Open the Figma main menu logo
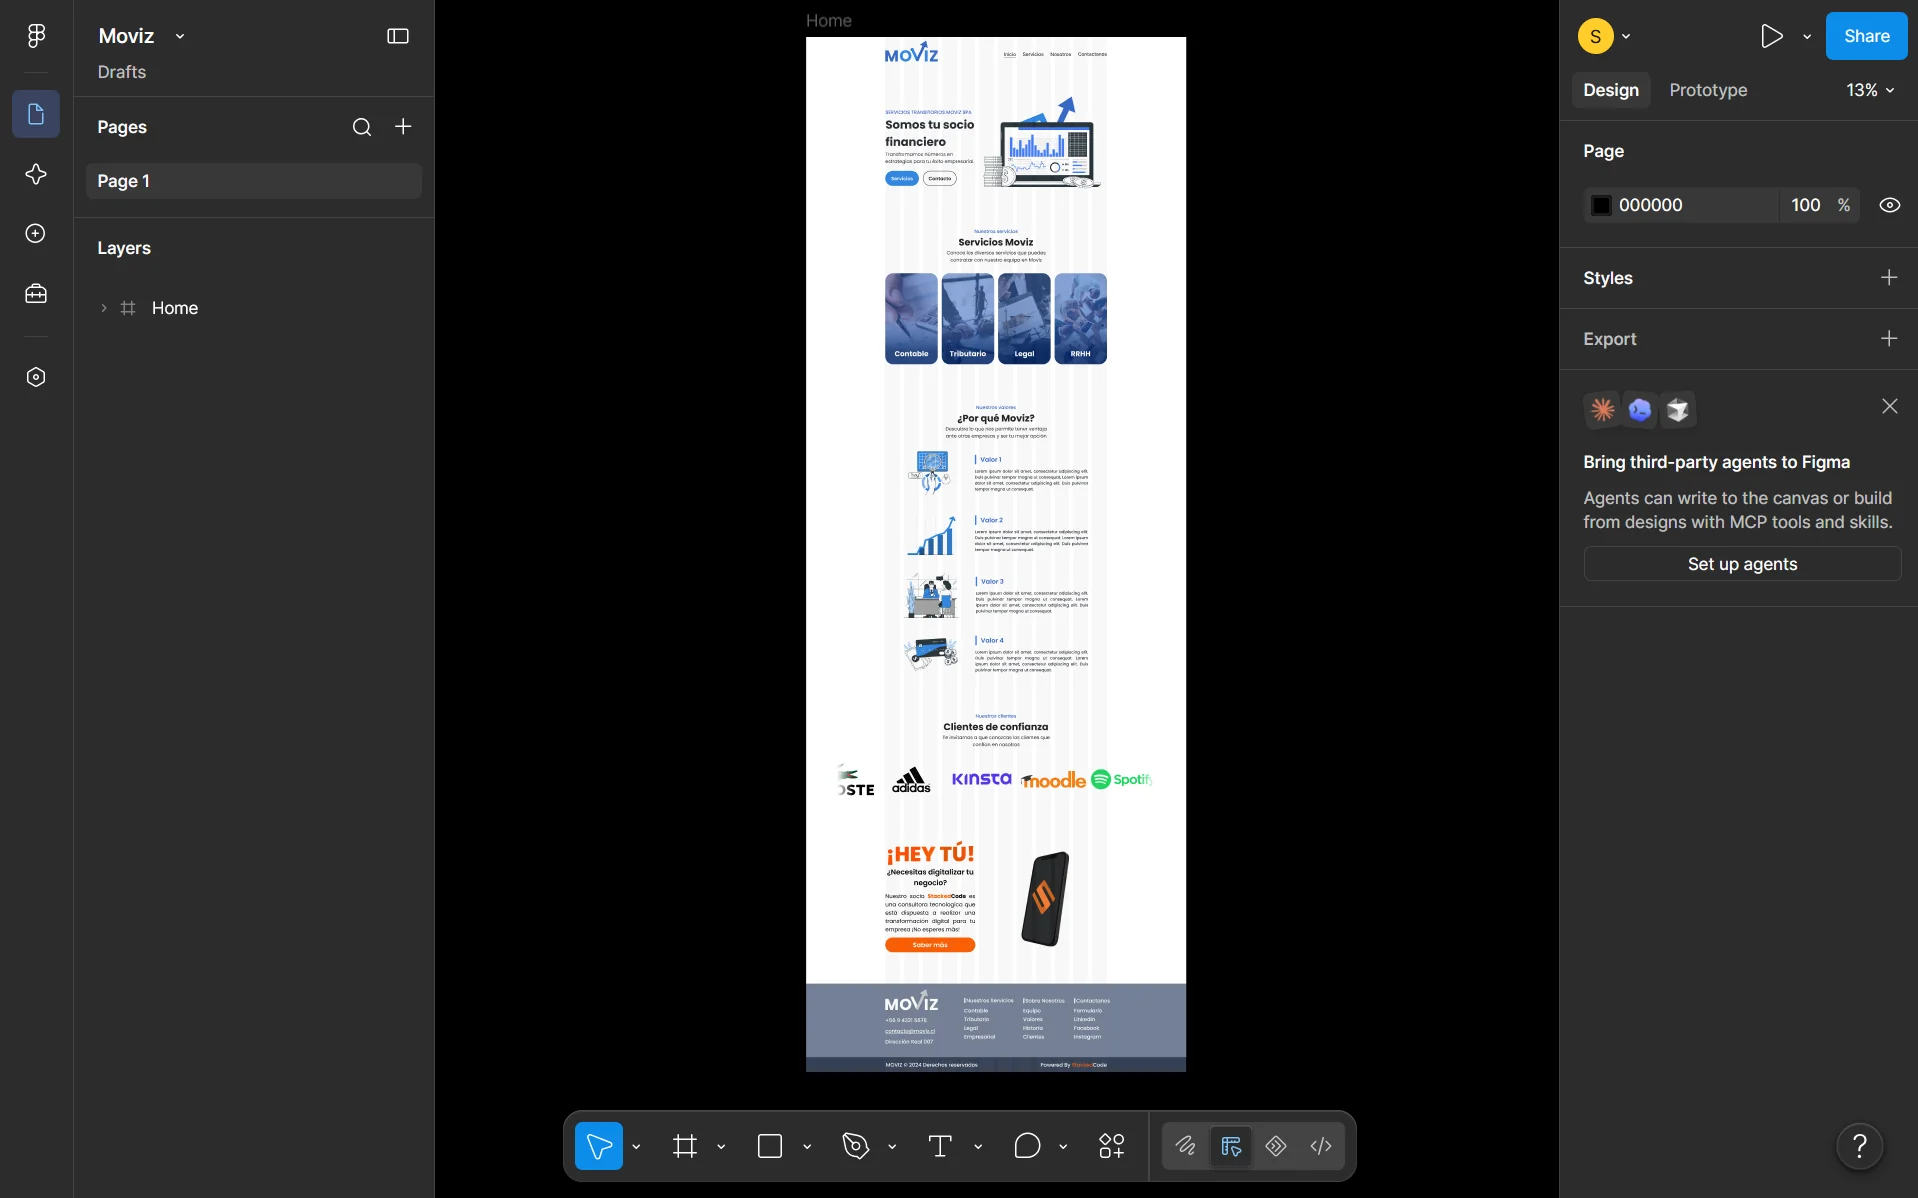The image size is (1918, 1198). 36,36
